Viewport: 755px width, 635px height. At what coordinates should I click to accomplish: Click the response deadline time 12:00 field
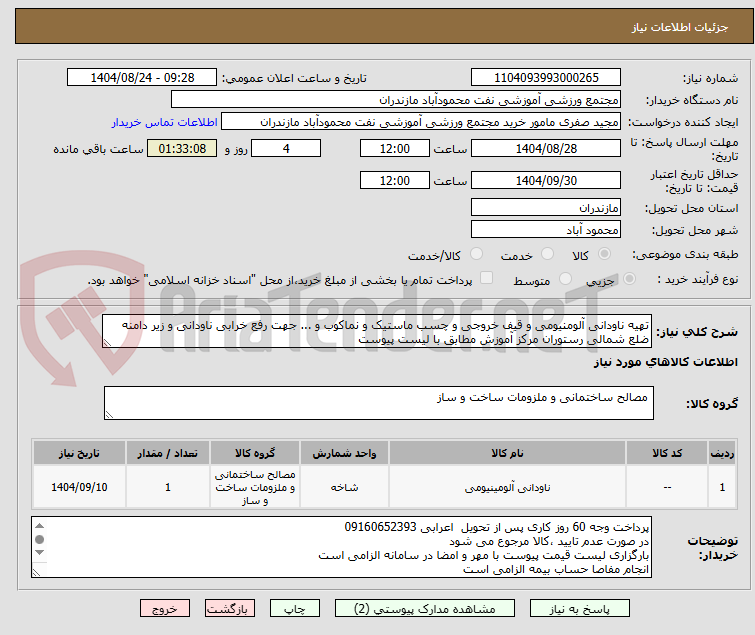pos(395,148)
